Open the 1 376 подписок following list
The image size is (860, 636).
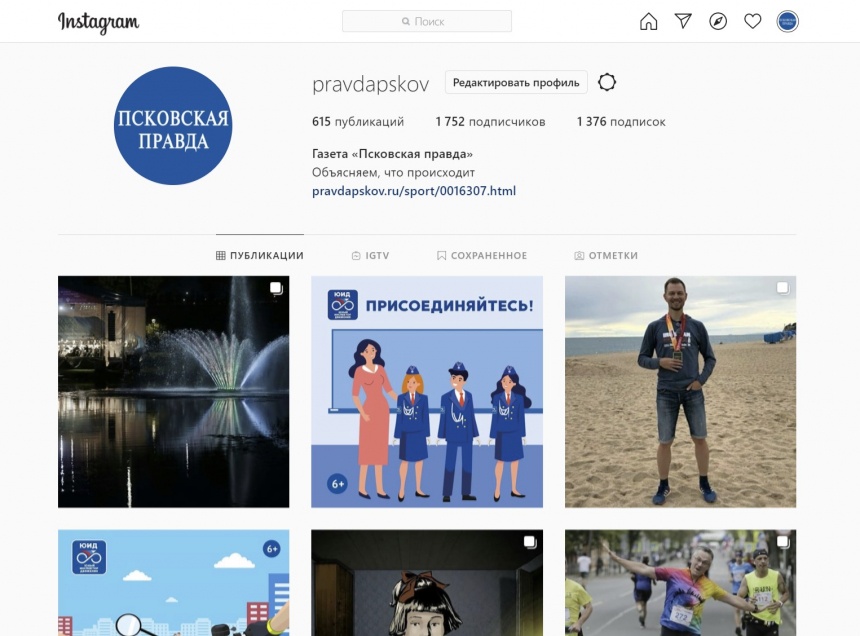621,122
